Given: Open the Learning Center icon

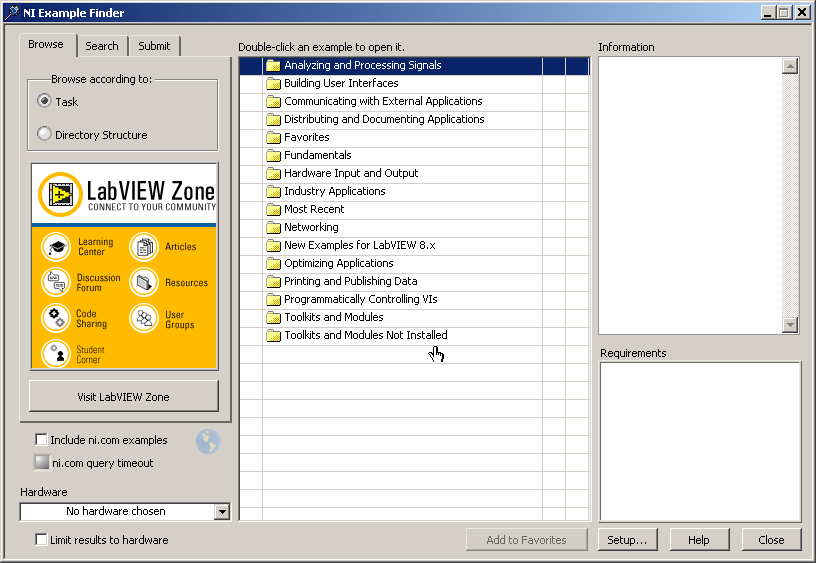Looking at the screenshot, I should (56, 247).
